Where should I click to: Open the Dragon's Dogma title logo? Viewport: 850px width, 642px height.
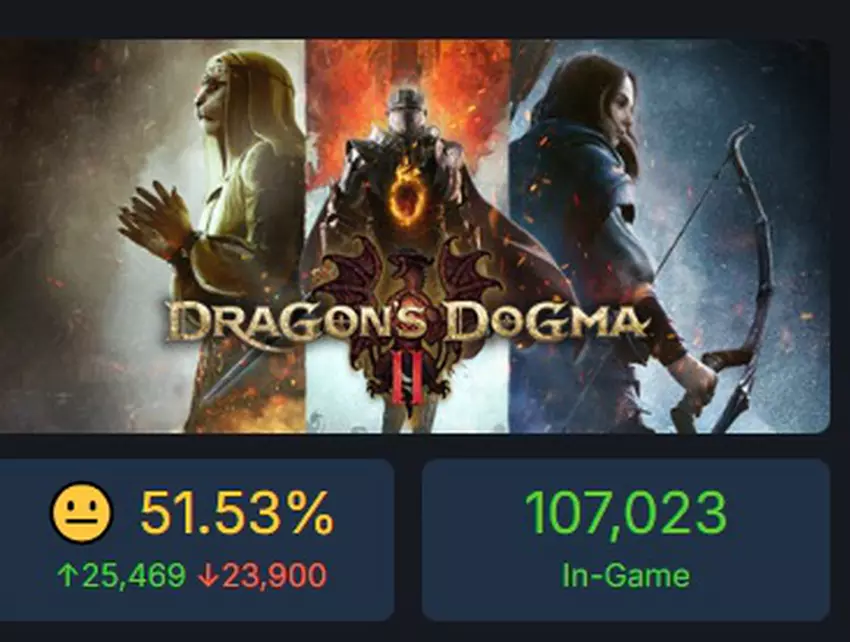point(408,322)
